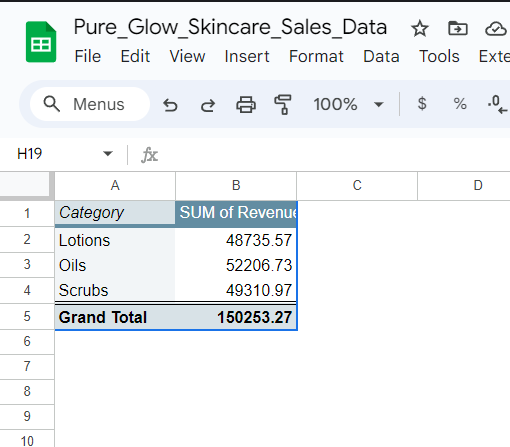Select row 9 header
Image resolution: width=510 pixels, height=447 pixels.
coord(27,417)
